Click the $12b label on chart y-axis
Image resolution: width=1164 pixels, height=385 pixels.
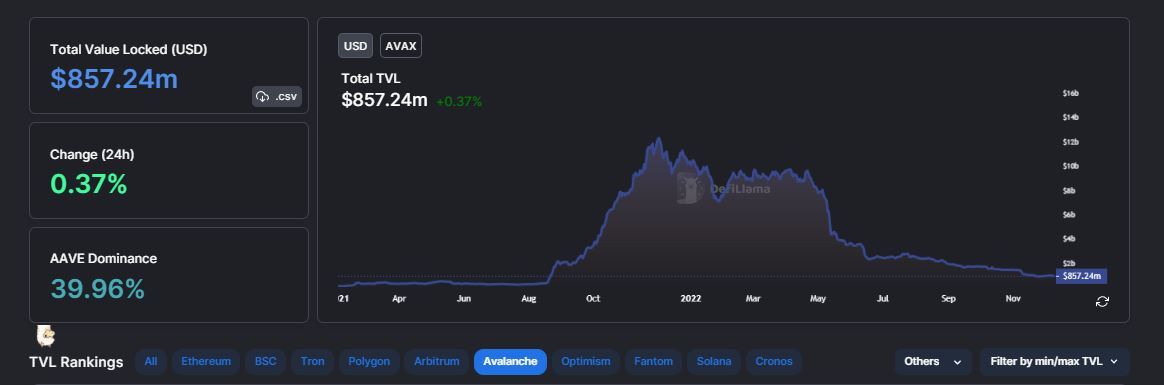point(1070,142)
